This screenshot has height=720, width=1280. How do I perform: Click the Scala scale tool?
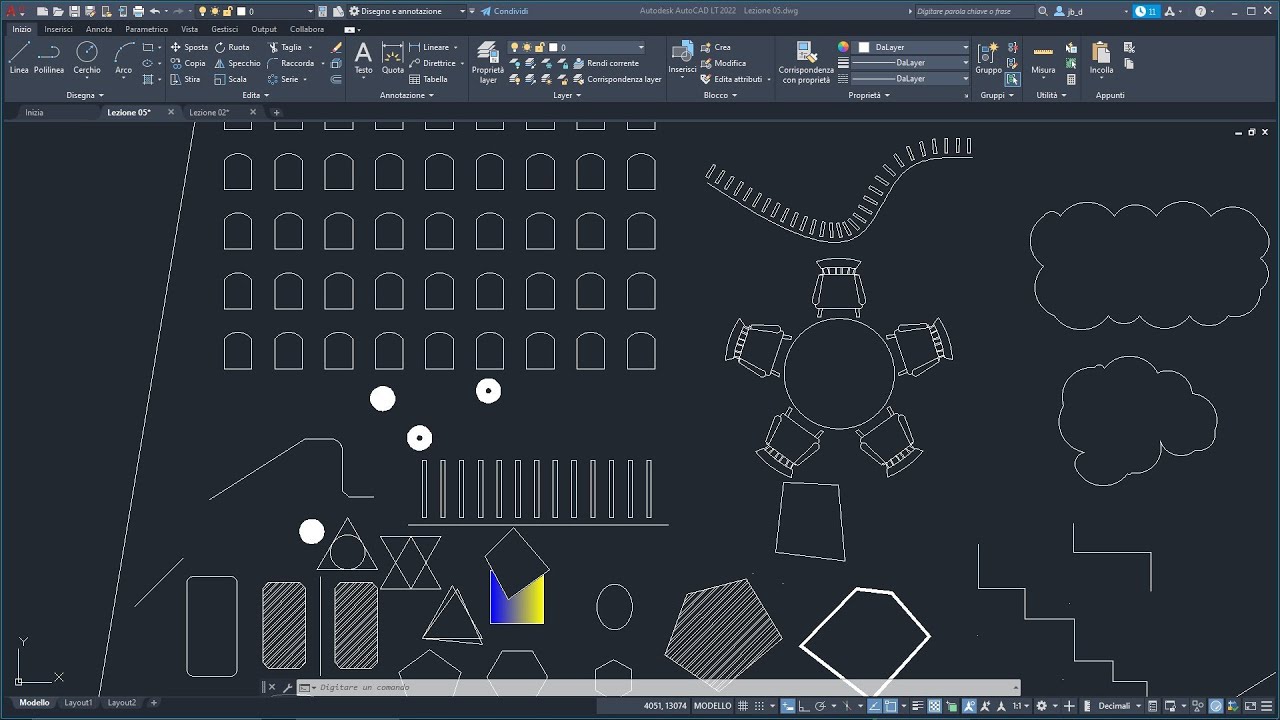tap(230, 79)
